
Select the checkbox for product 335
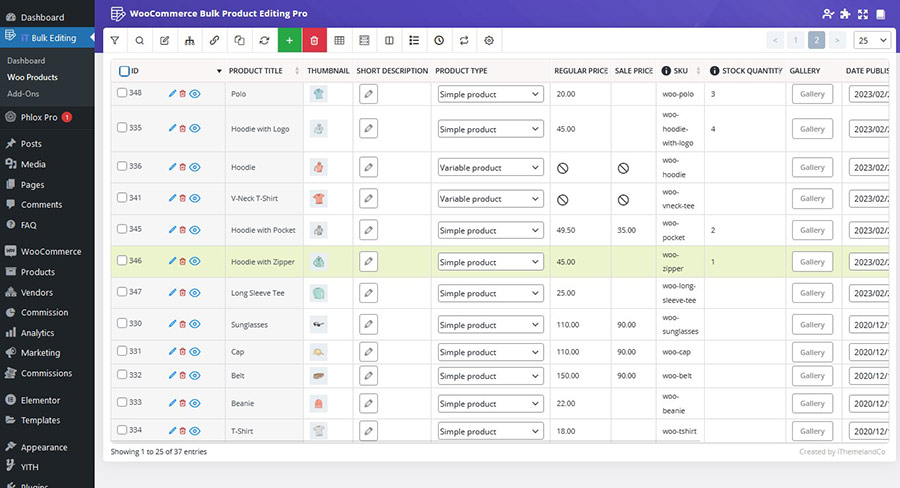122,127
